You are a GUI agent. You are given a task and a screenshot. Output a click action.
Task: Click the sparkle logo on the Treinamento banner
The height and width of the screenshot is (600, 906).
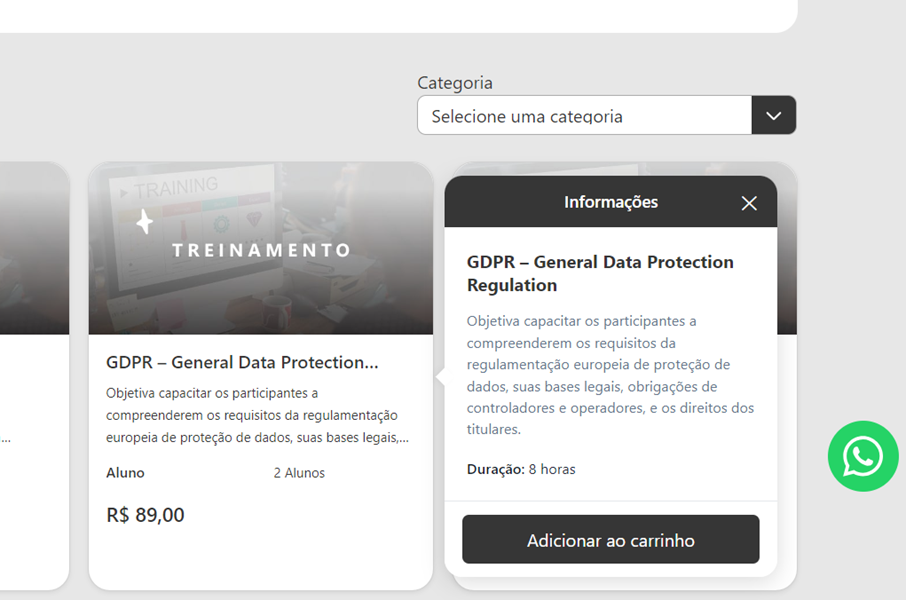[x=145, y=222]
